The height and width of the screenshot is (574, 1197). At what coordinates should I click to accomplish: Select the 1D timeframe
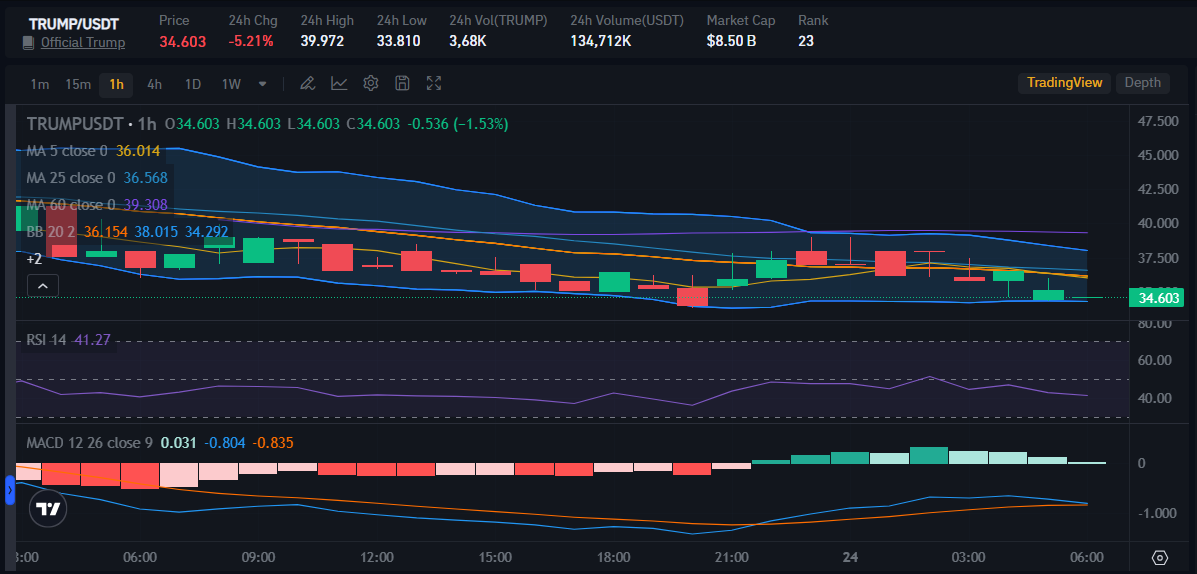coord(193,84)
